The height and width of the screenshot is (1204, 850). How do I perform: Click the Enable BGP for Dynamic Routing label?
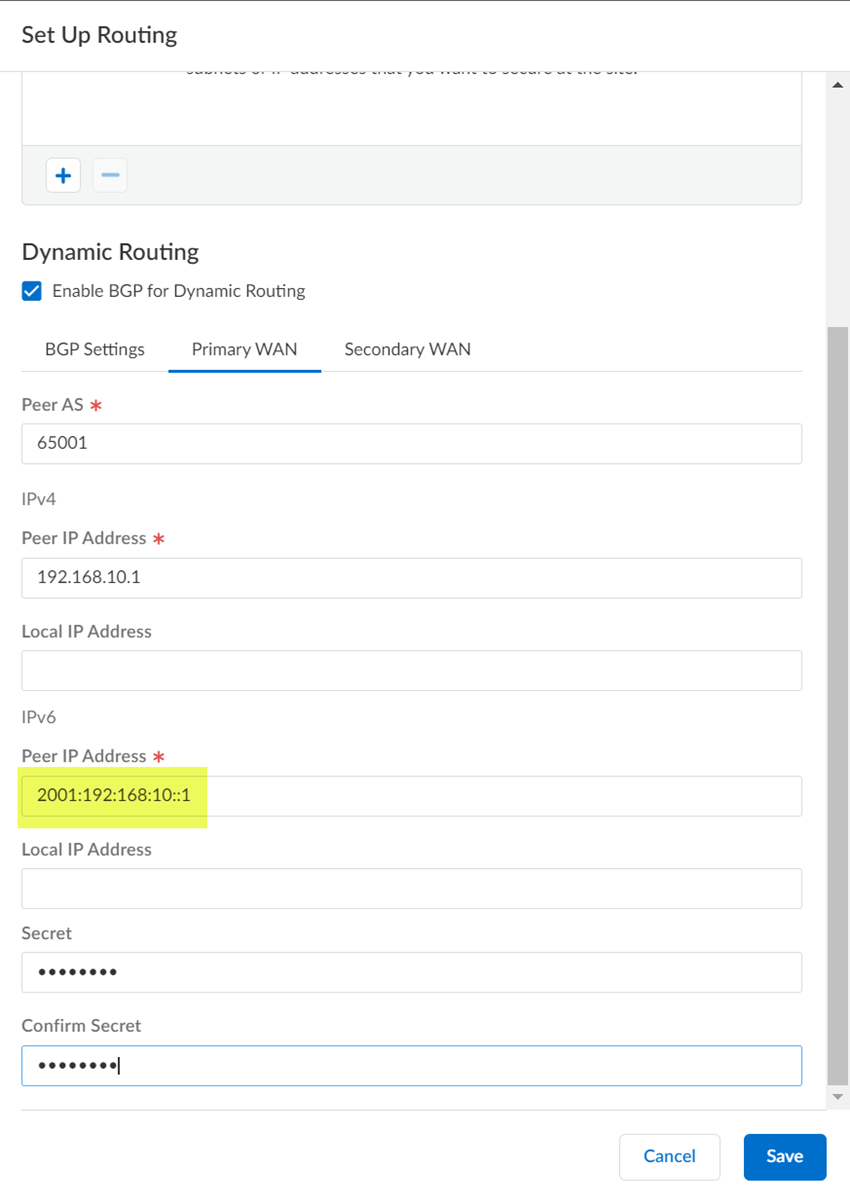click(x=178, y=291)
